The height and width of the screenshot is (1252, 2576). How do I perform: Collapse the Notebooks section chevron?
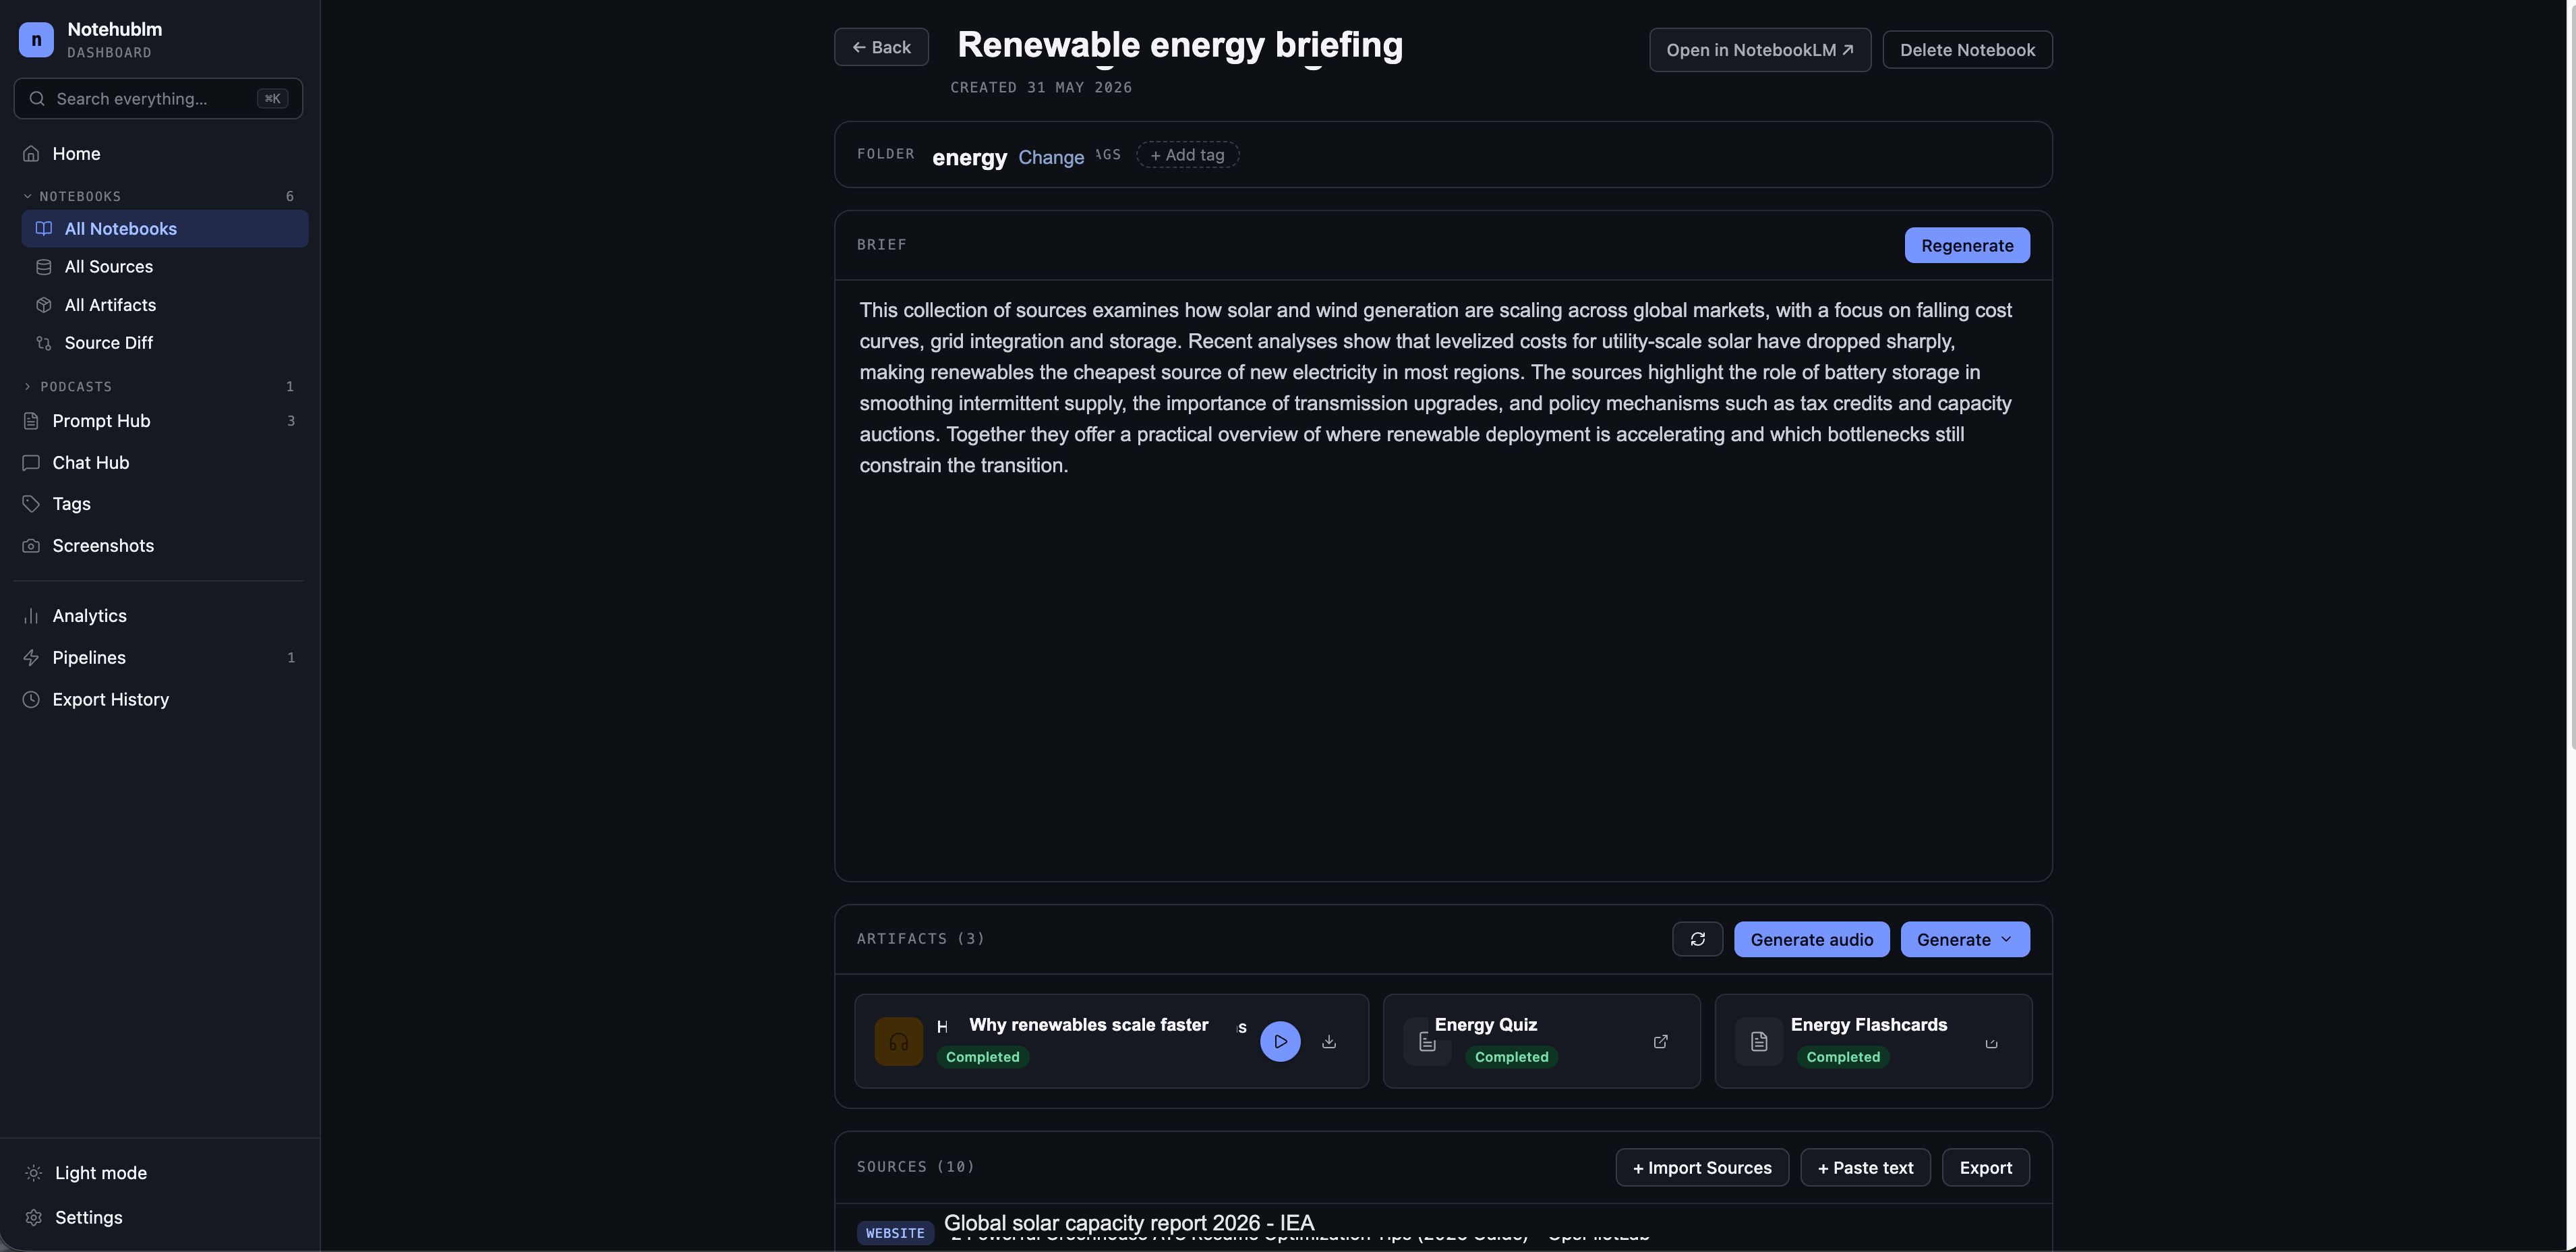27,196
